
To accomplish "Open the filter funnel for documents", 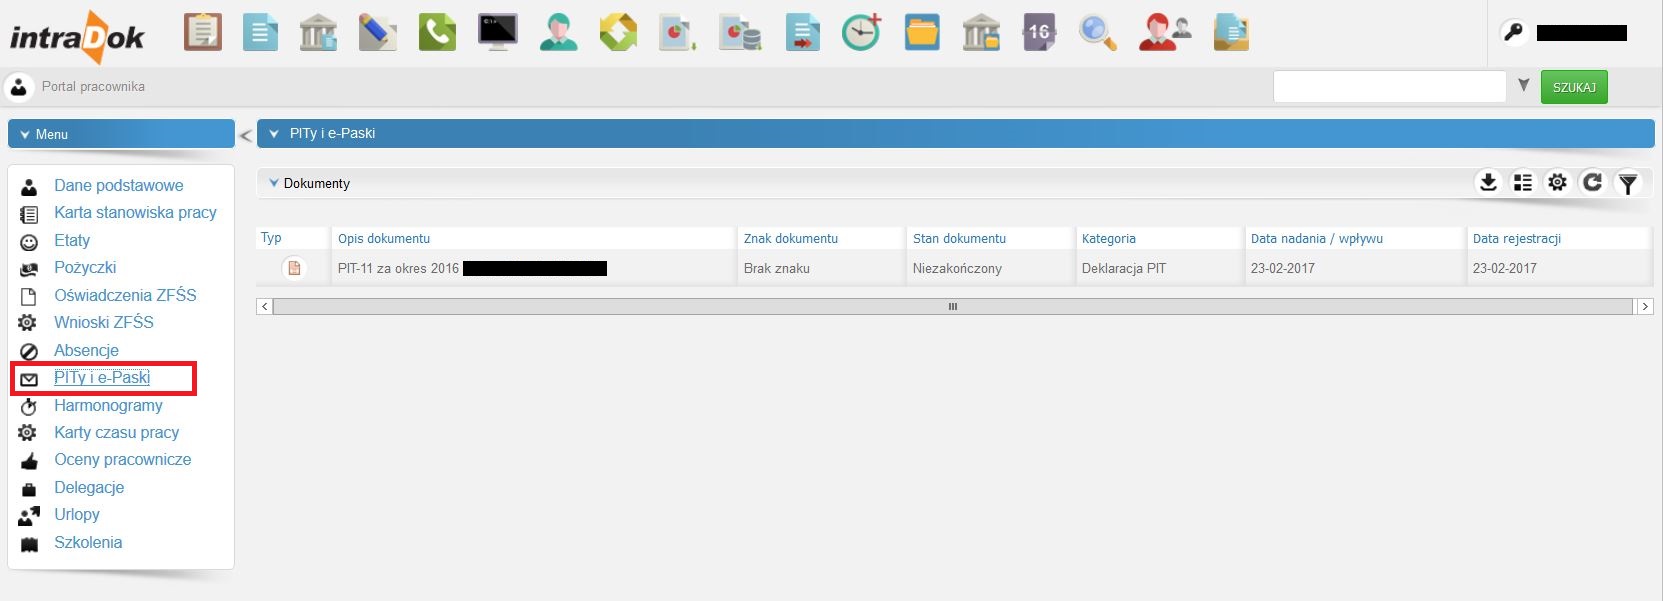I will point(1628,183).
